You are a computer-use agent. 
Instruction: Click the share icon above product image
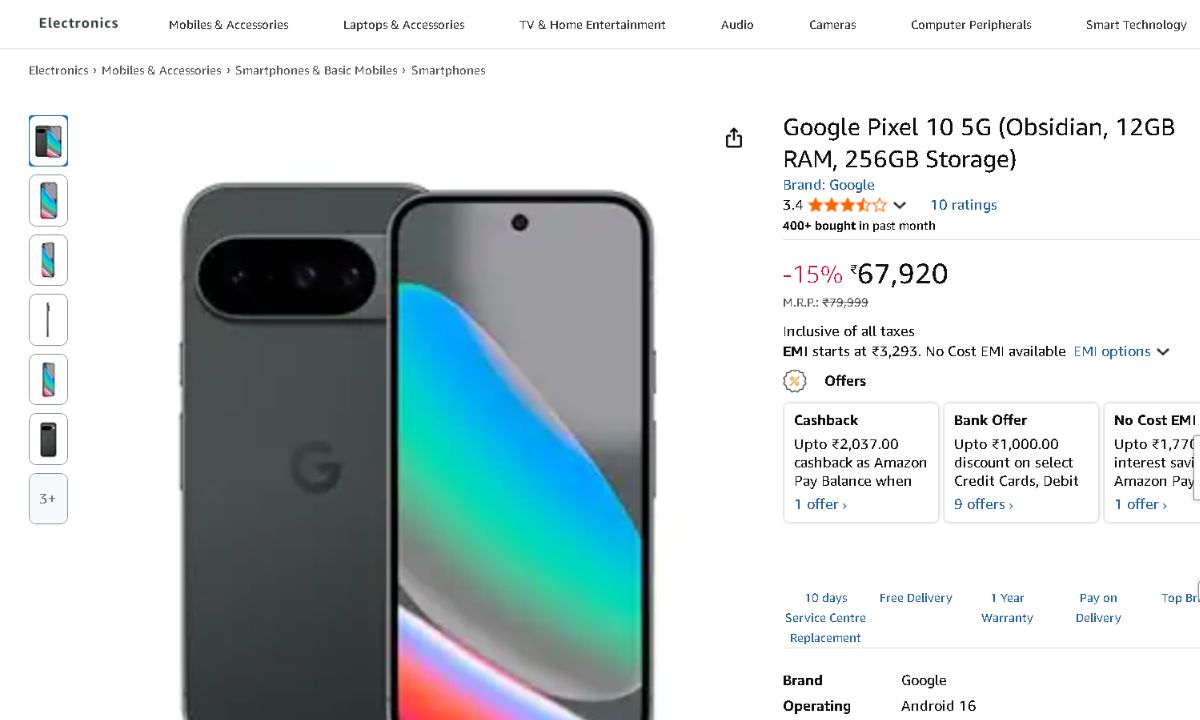point(734,138)
